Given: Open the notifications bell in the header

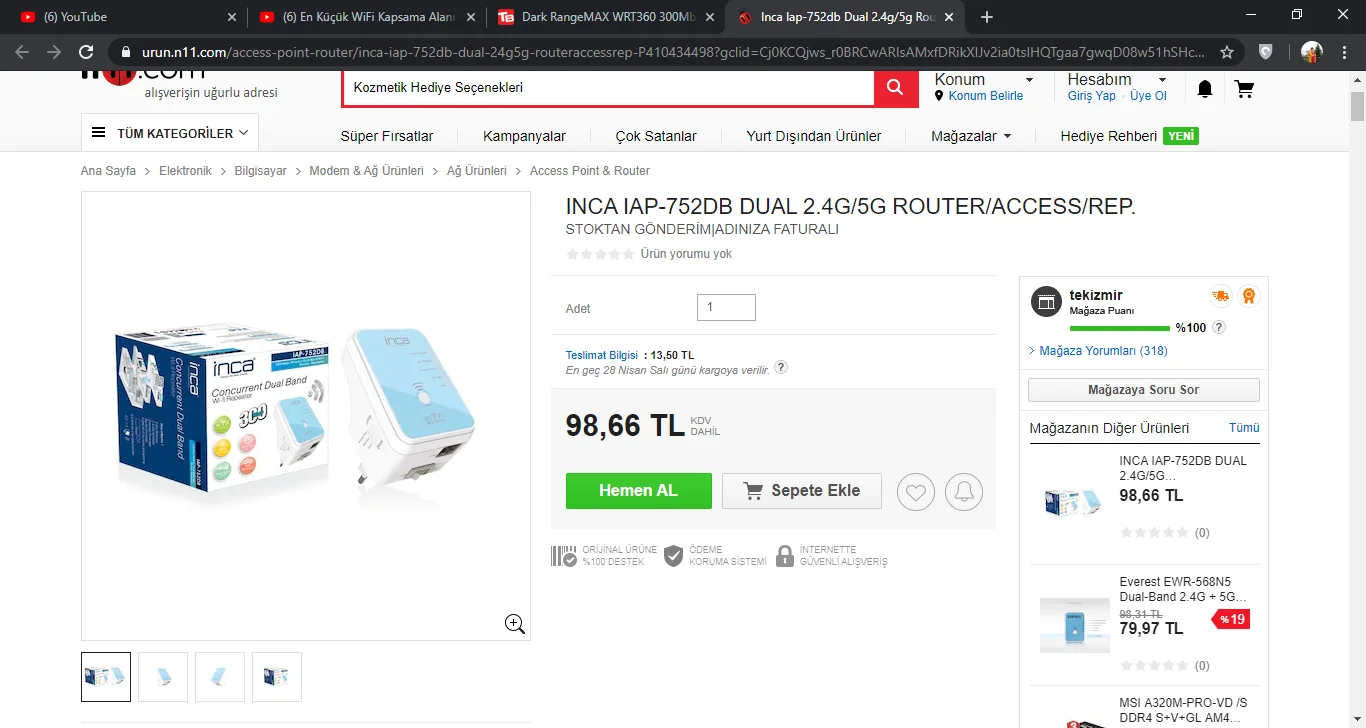Looking at the screenshot, I should coord(1205,89).
